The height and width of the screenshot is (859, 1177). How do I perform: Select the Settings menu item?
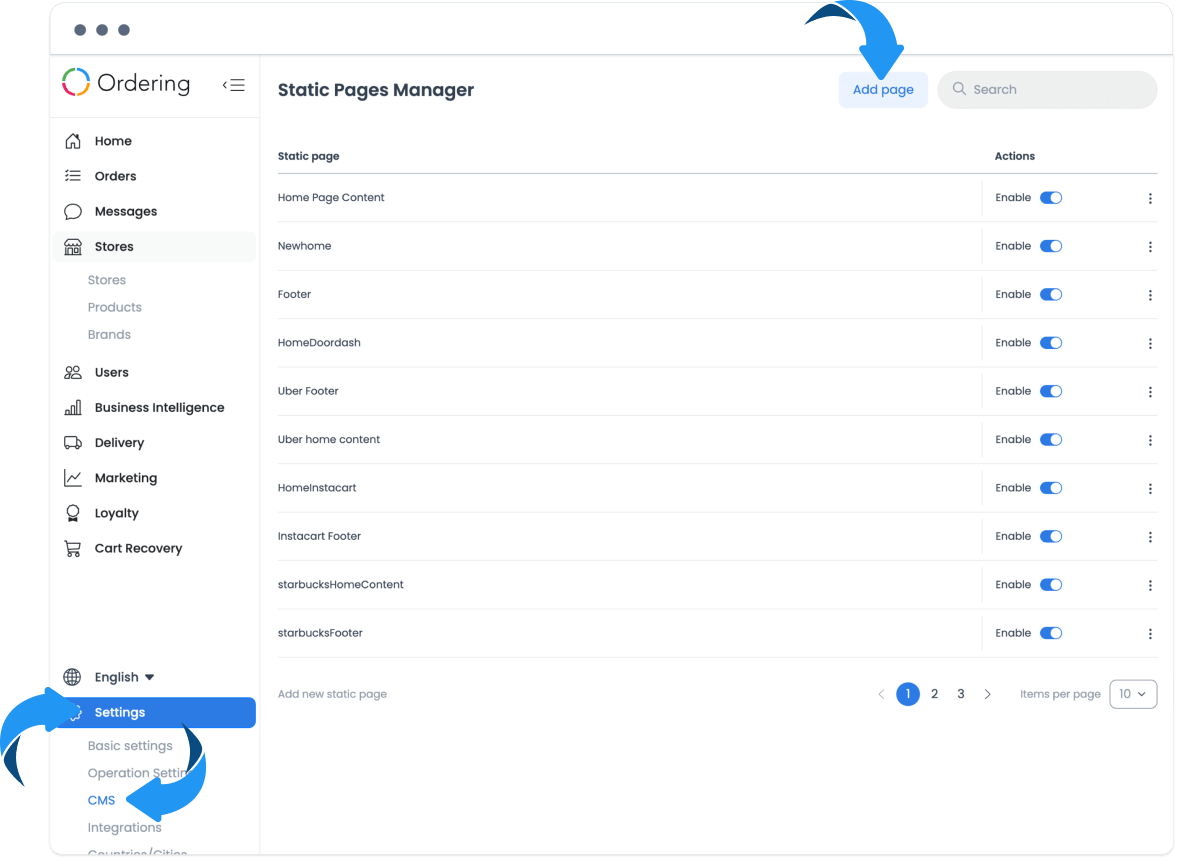[x=155, y=713]
